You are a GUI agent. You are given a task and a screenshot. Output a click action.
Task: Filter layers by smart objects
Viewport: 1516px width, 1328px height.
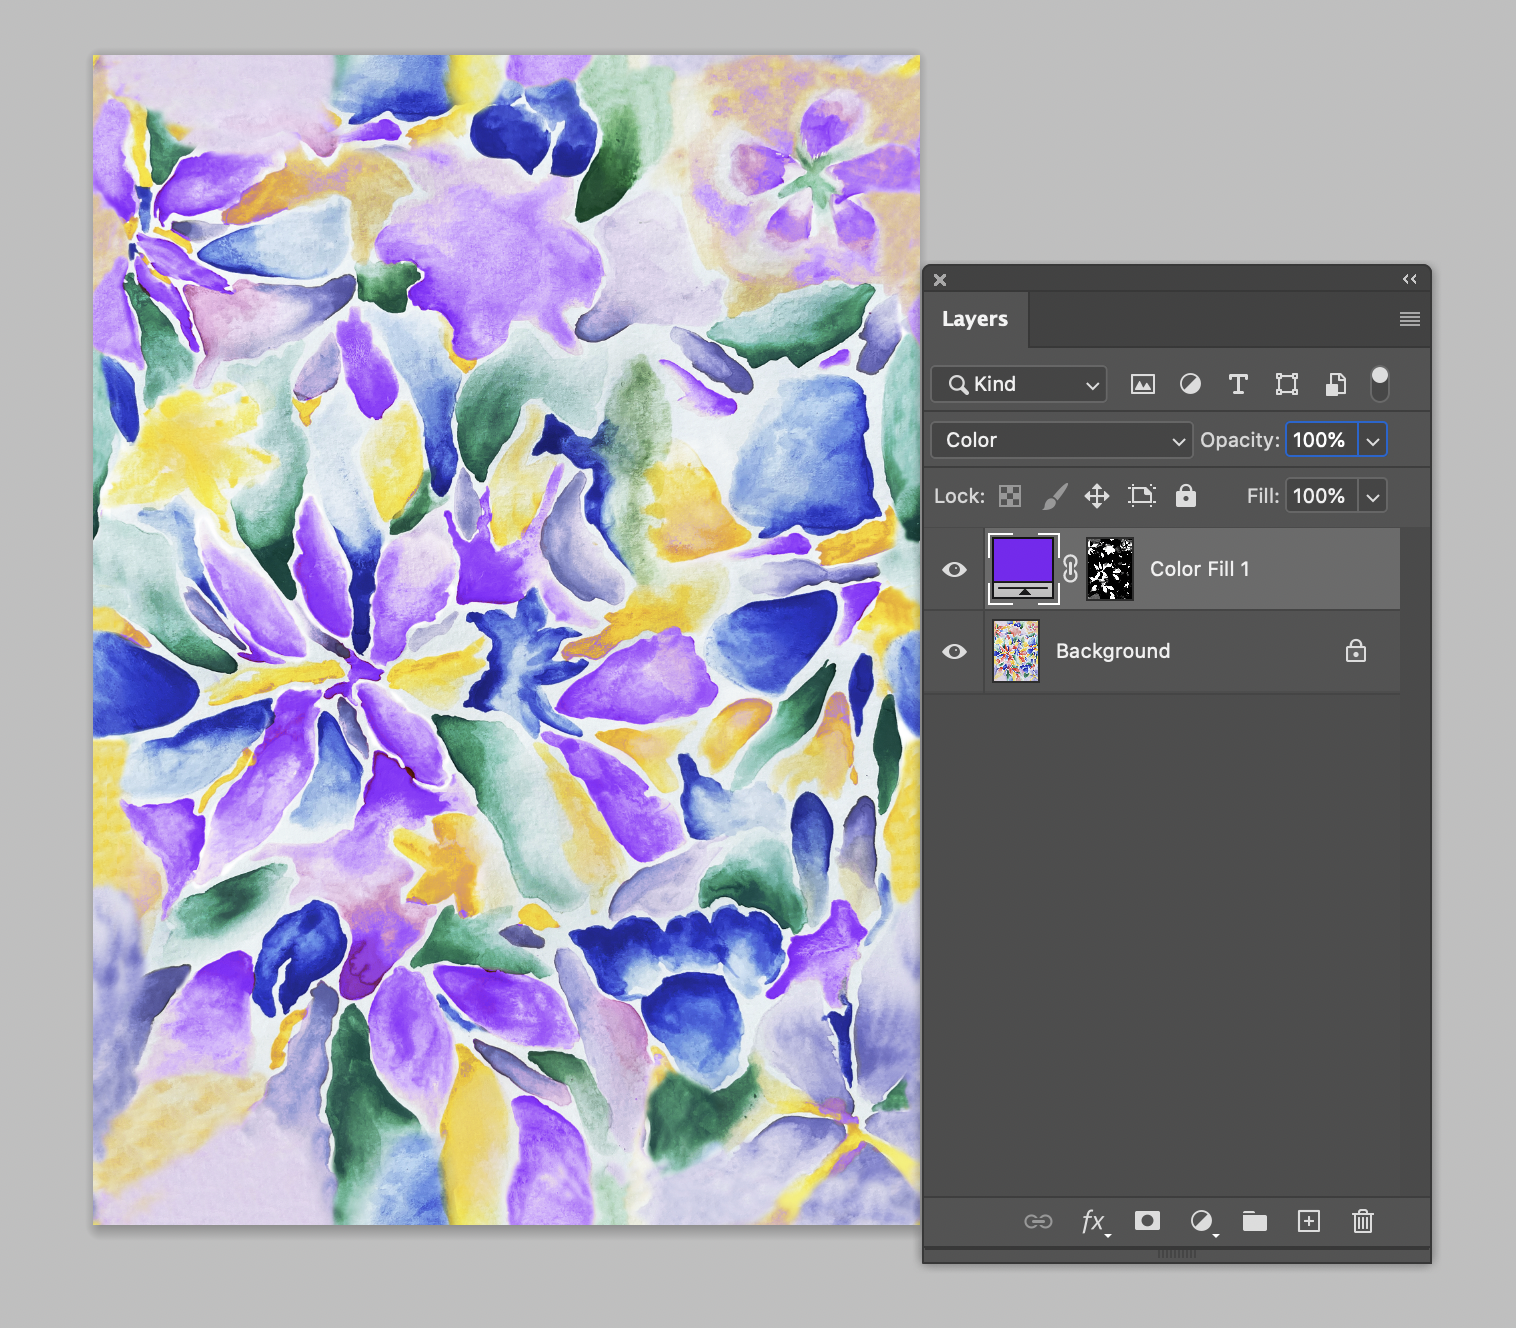tap(1335, 384)
